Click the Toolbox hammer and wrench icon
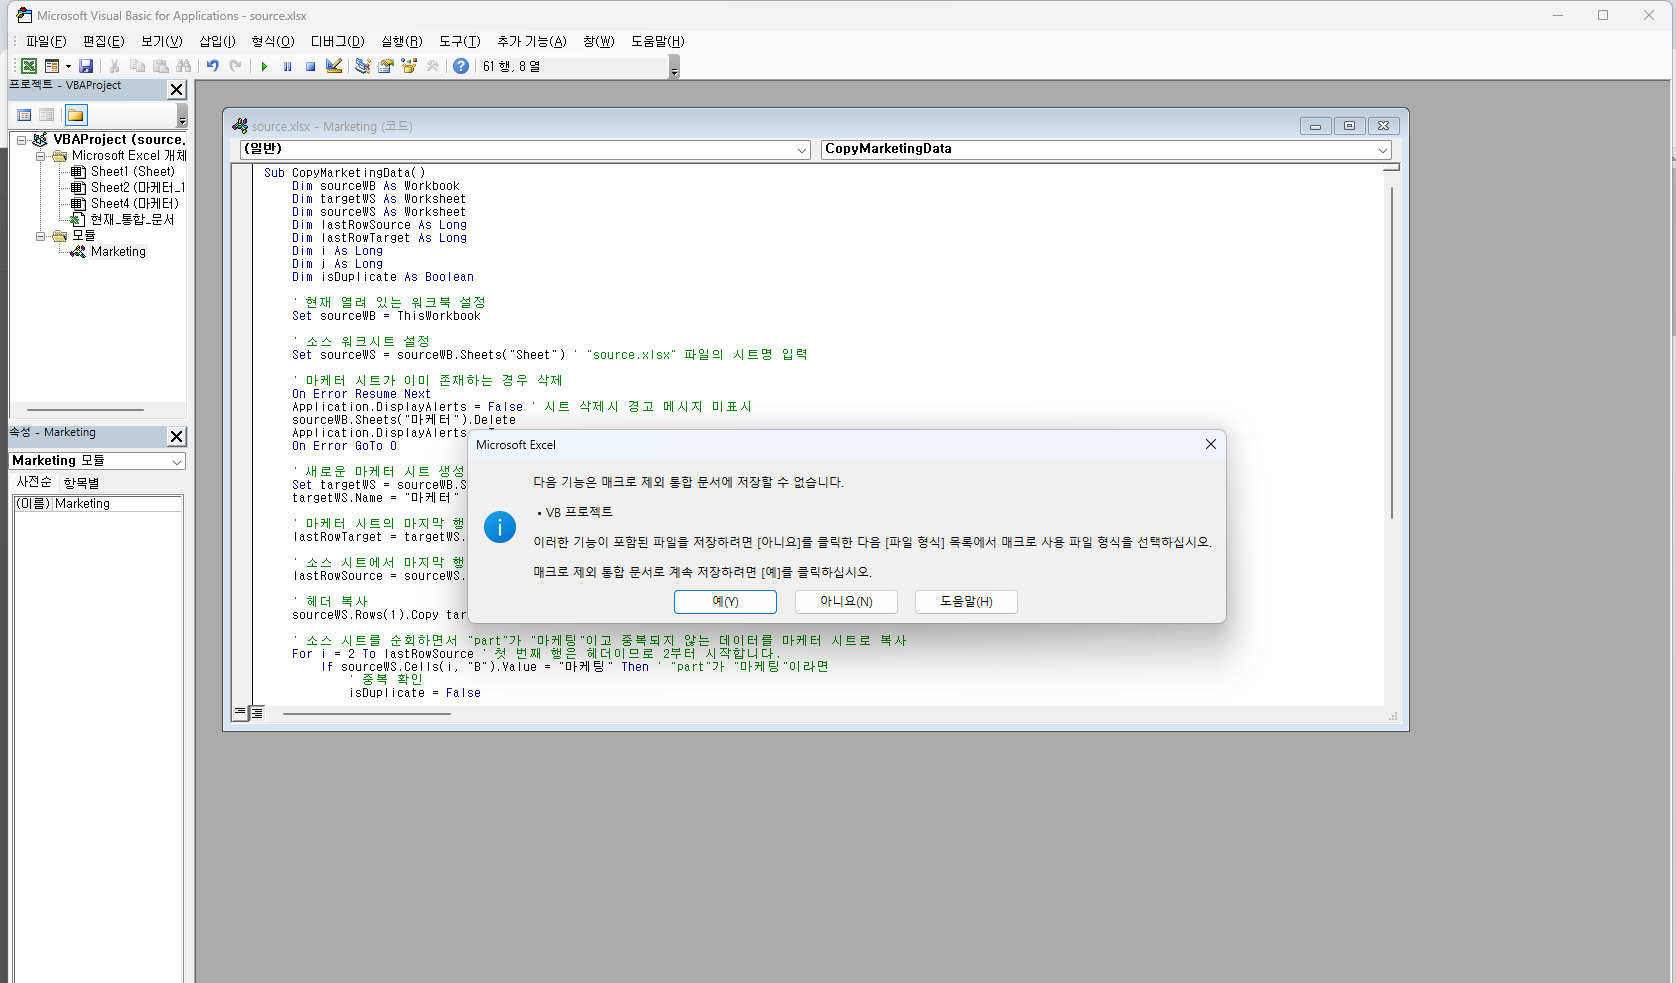 click(x=432, y=66)
